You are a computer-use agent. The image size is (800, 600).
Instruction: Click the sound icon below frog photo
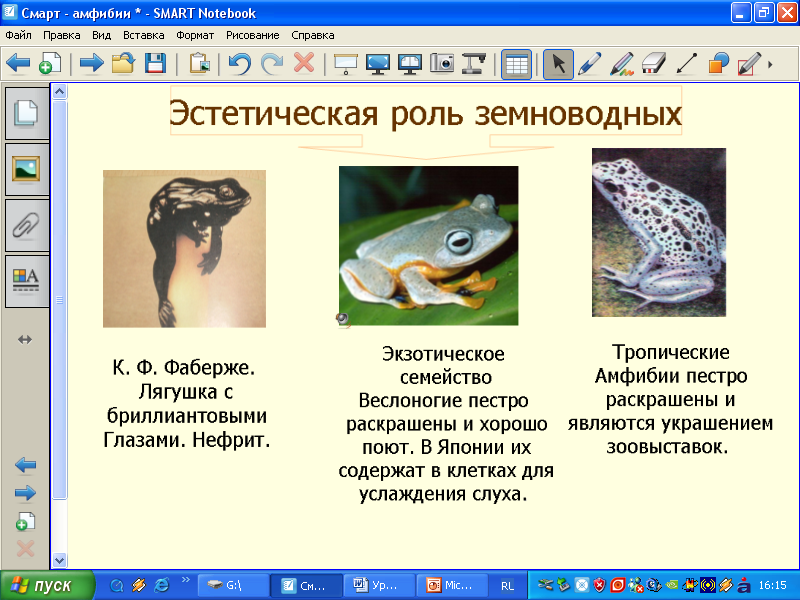(x=343, y=320)
